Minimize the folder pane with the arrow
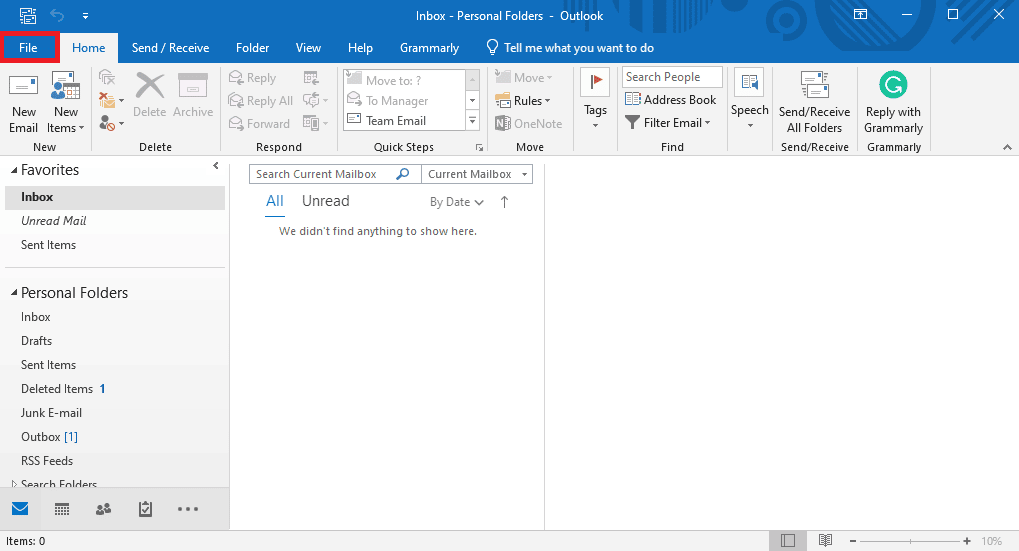1019x551 pixels. coord(216,166)
